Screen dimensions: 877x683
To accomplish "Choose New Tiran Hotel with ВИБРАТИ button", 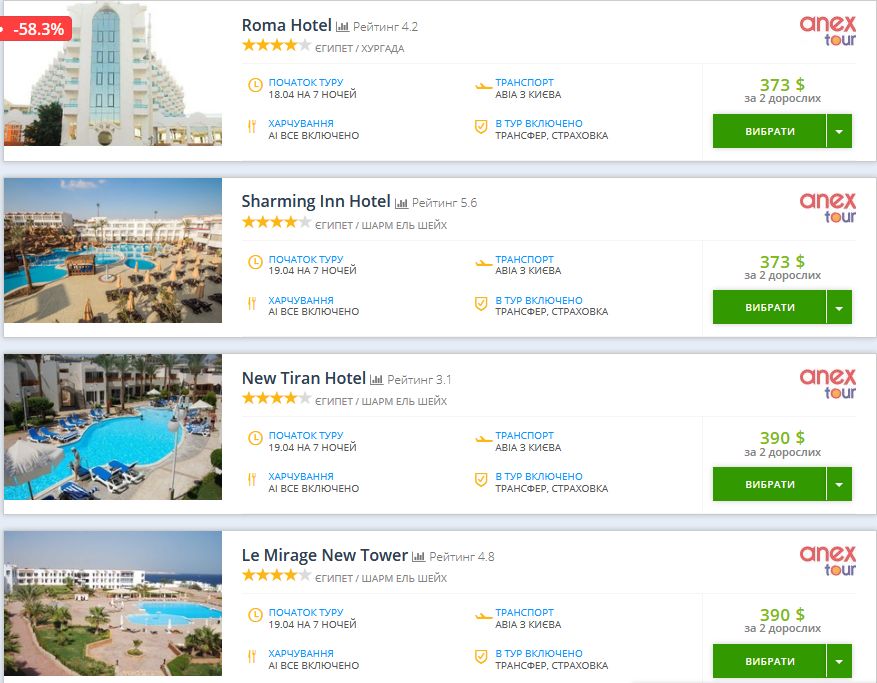I will click(769, 484).
